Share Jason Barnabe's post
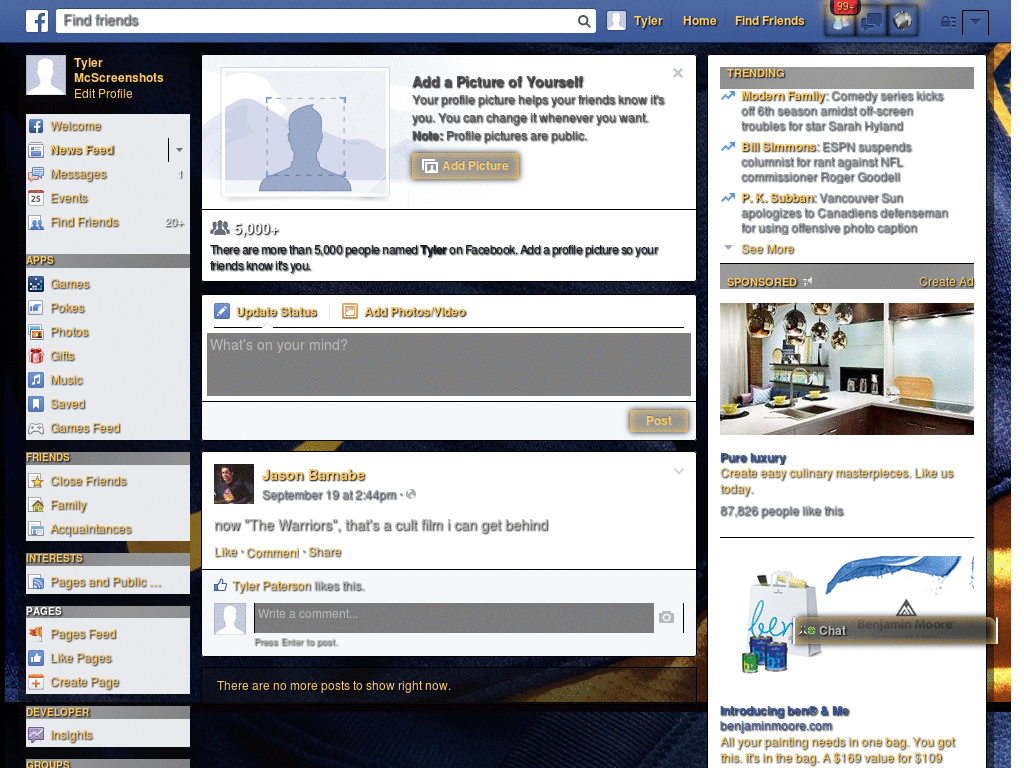The width and height of the screenshot is (1024, 768). 325,553
